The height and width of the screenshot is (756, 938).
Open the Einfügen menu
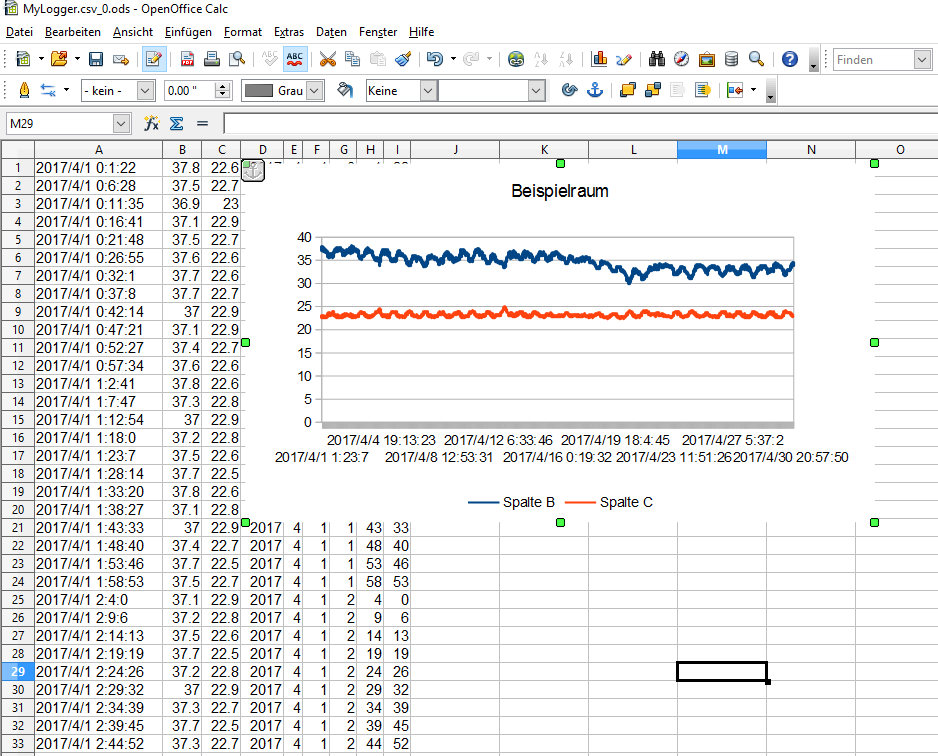pos(188,32)
